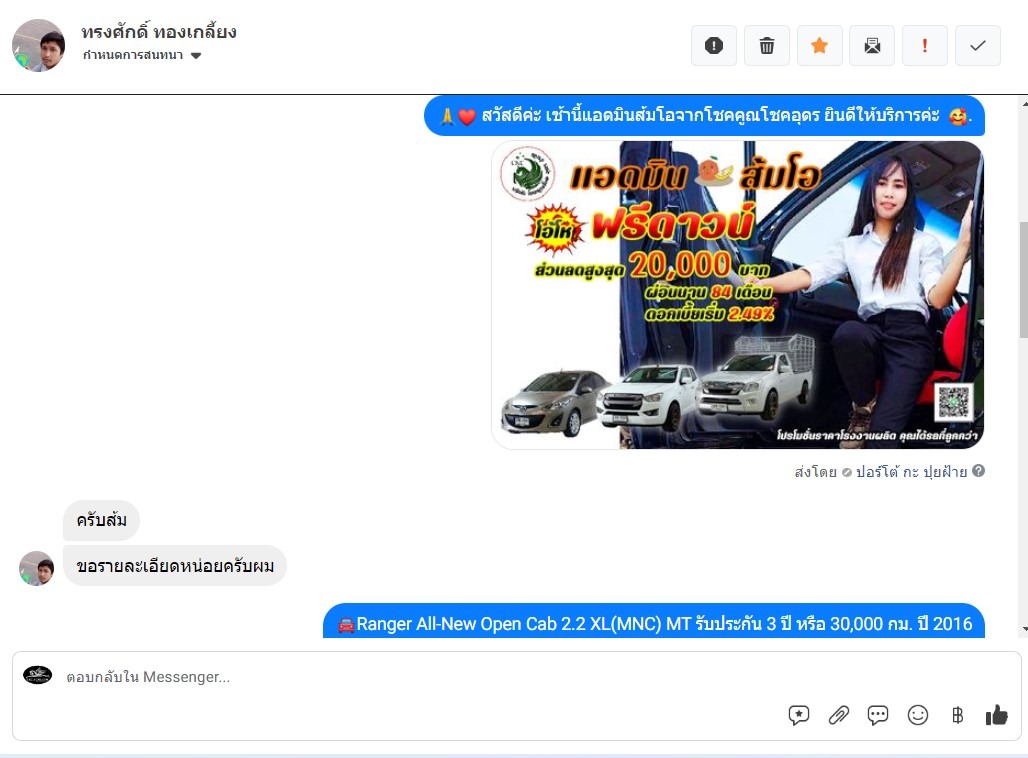Viewport: 1028px width, 758px height.
Task: Open emoji picker smiley icon
Action: tap(918, 715)
